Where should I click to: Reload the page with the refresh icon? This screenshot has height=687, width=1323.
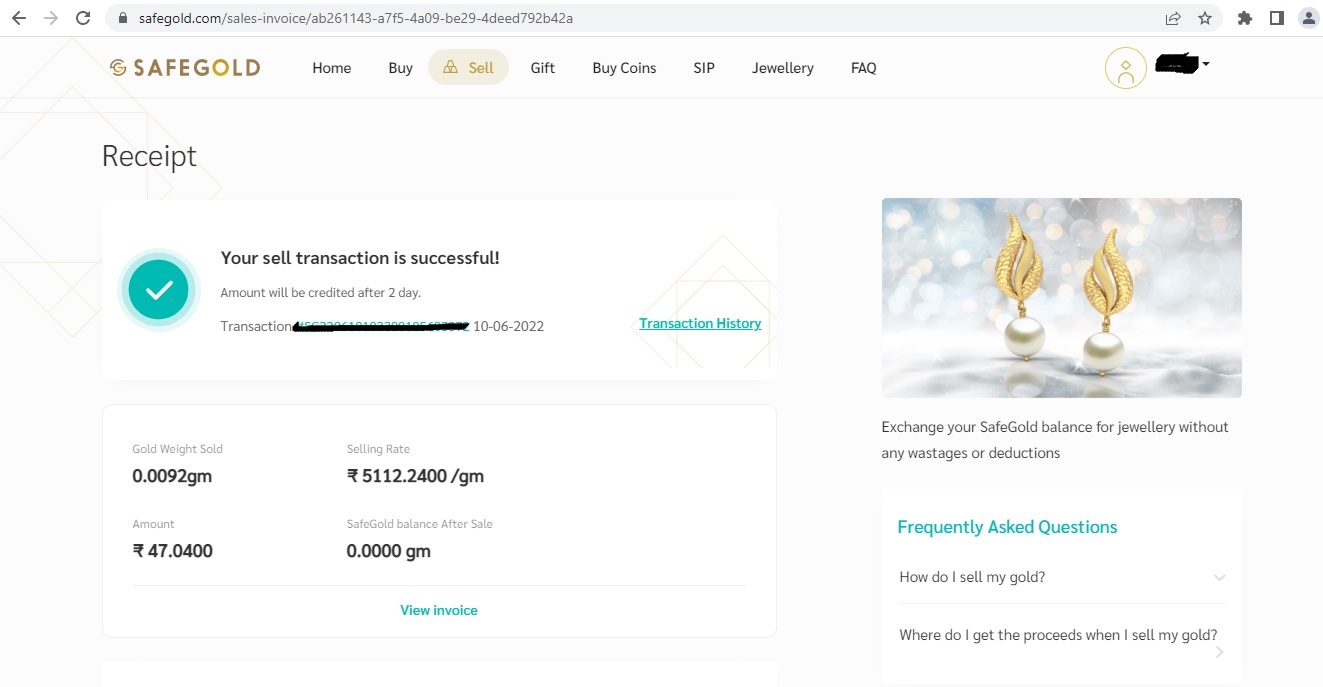point(83,18)
